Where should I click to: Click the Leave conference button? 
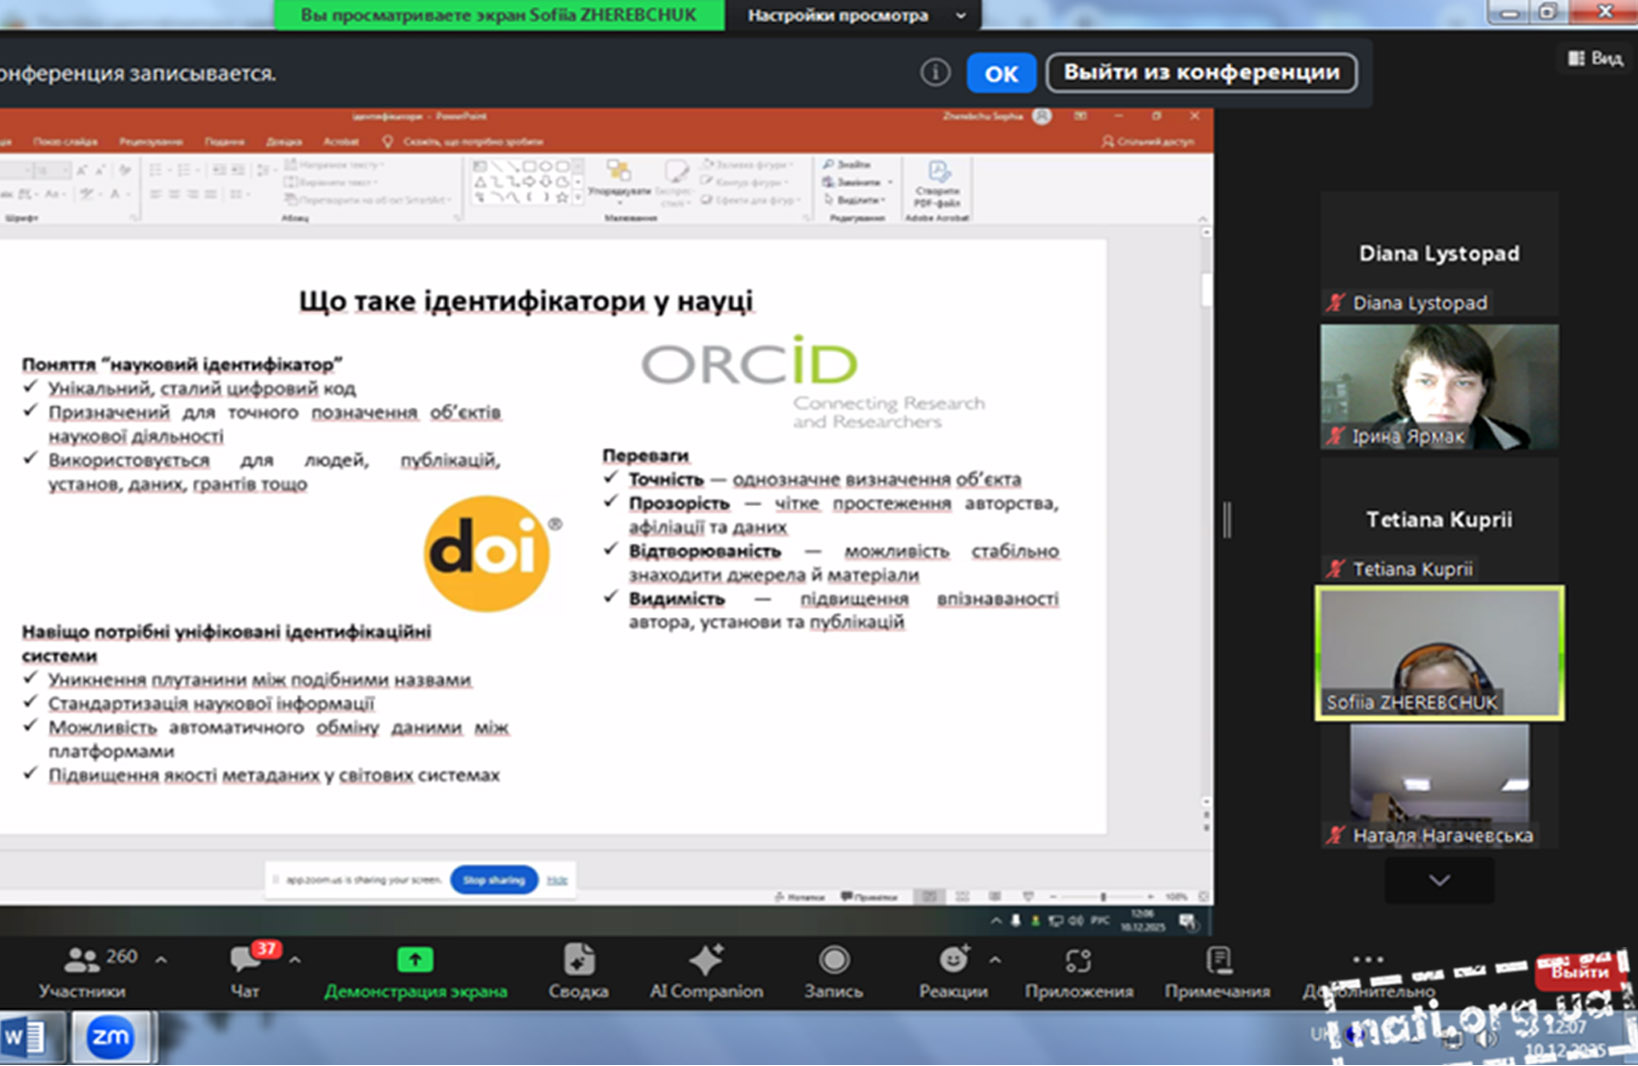[x=1201, y=73]
